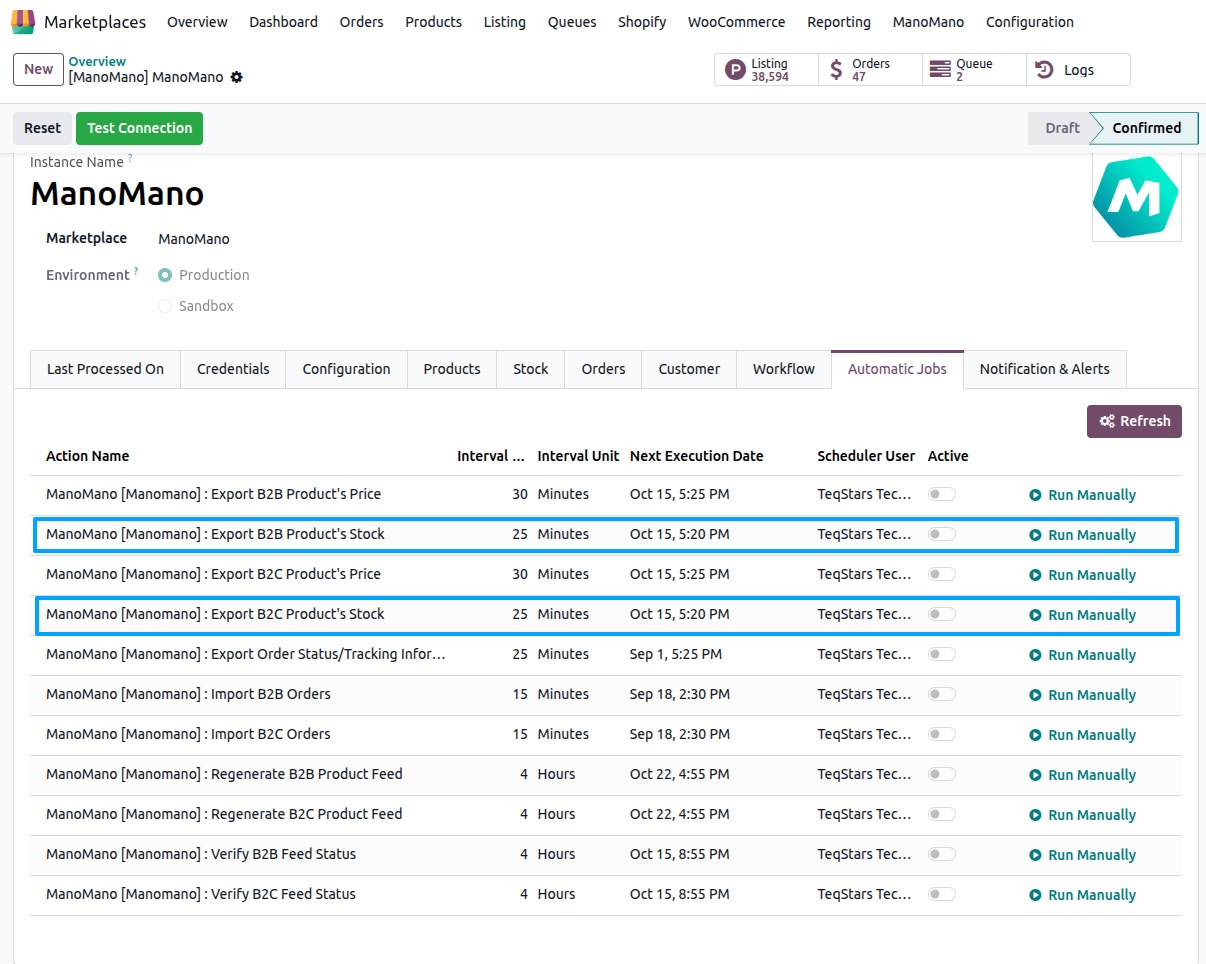Run Import B2B Orders manually
The image size is (1206, 964).
[x=1083, y=695]
